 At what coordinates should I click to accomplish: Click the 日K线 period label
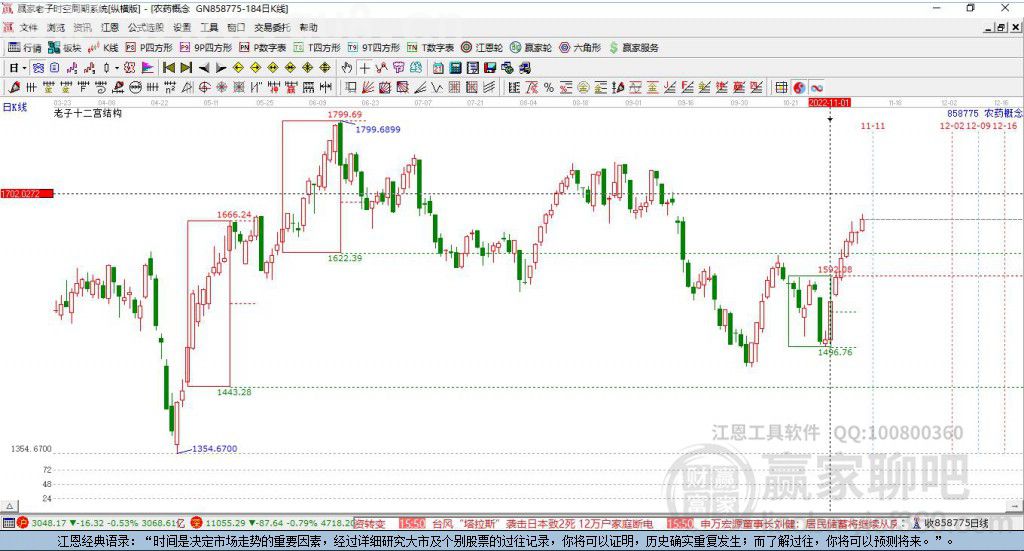coord(15,107)
